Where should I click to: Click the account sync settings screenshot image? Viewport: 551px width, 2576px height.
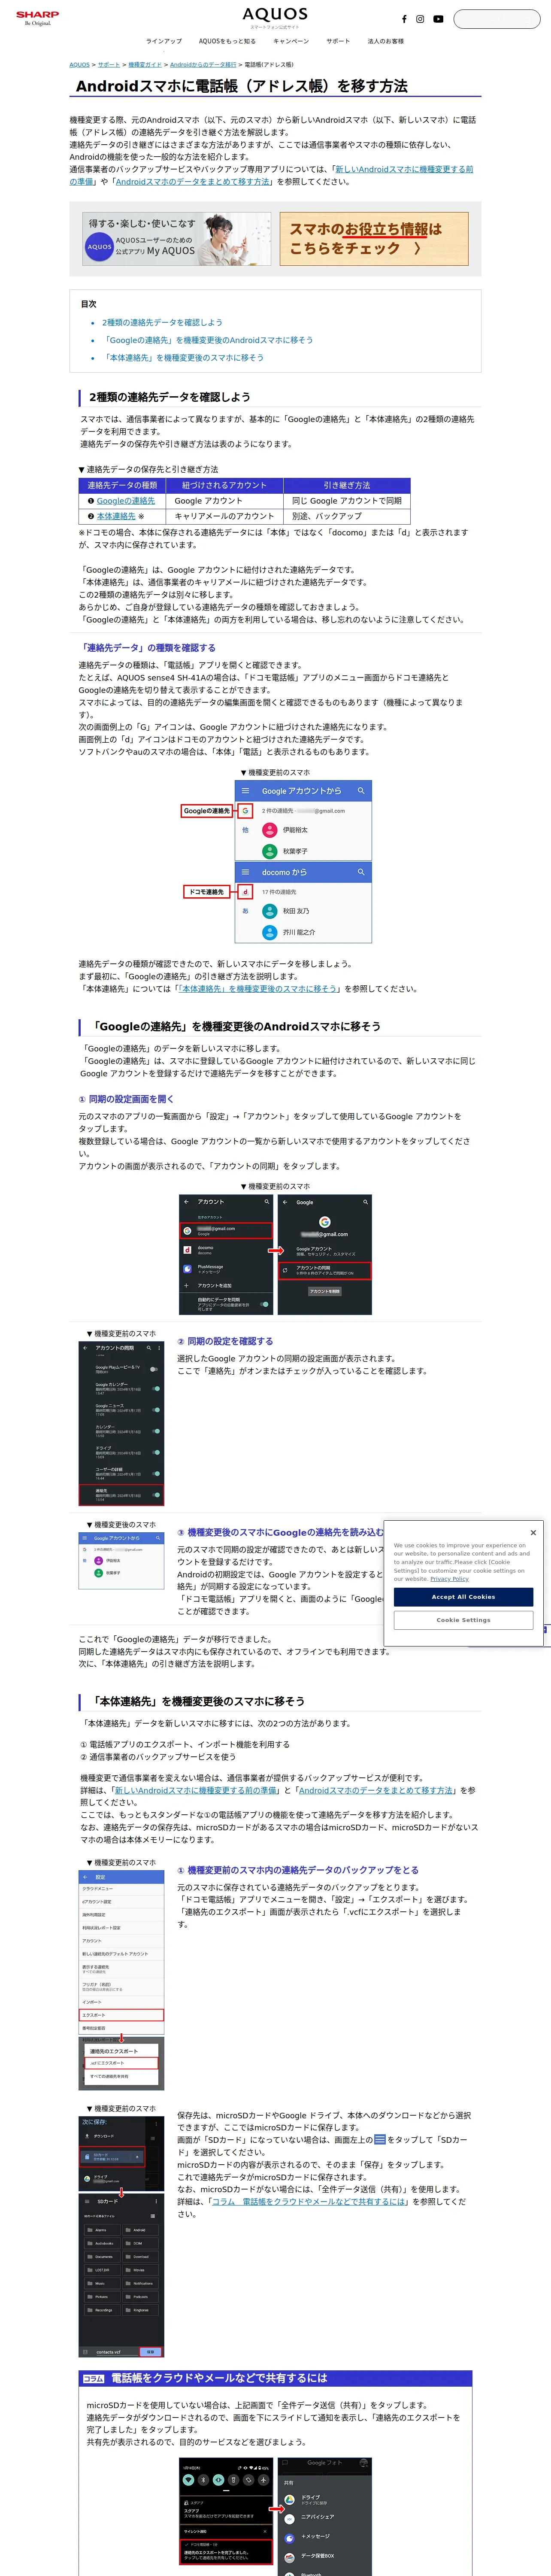[x=121, y=1425]
